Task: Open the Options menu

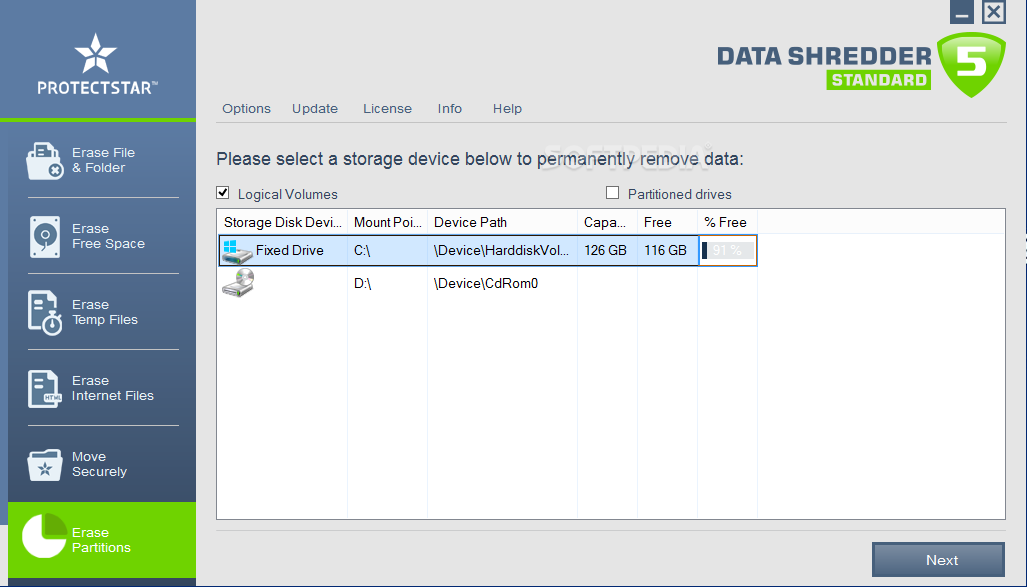Action: [x=246, y=109]
